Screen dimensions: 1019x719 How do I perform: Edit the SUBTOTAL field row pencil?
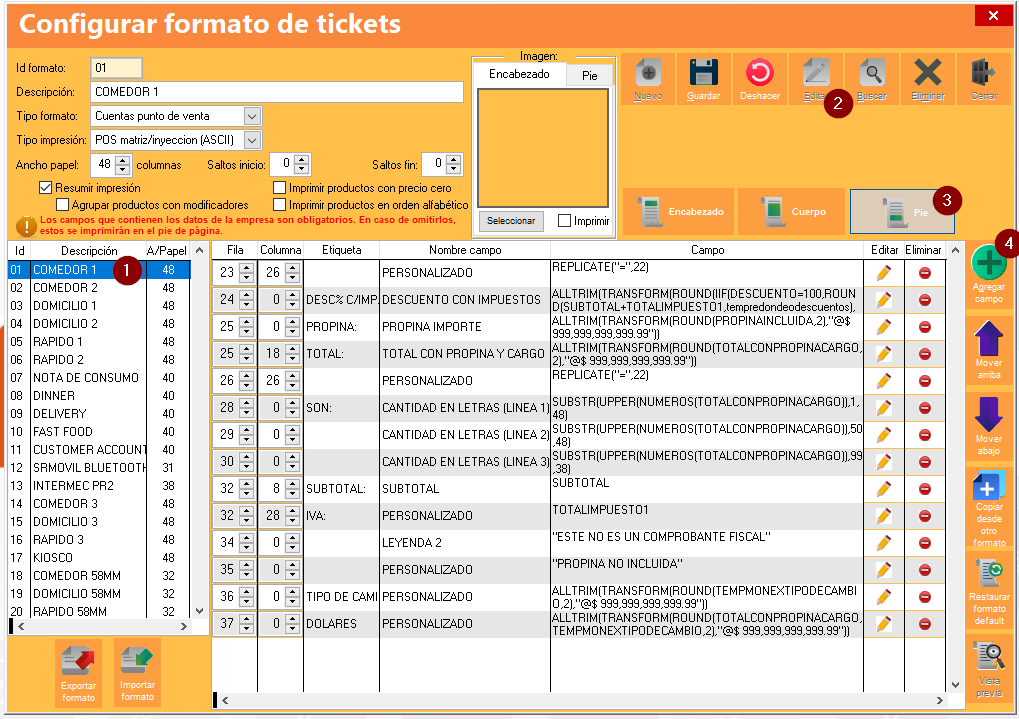(883, 489)
